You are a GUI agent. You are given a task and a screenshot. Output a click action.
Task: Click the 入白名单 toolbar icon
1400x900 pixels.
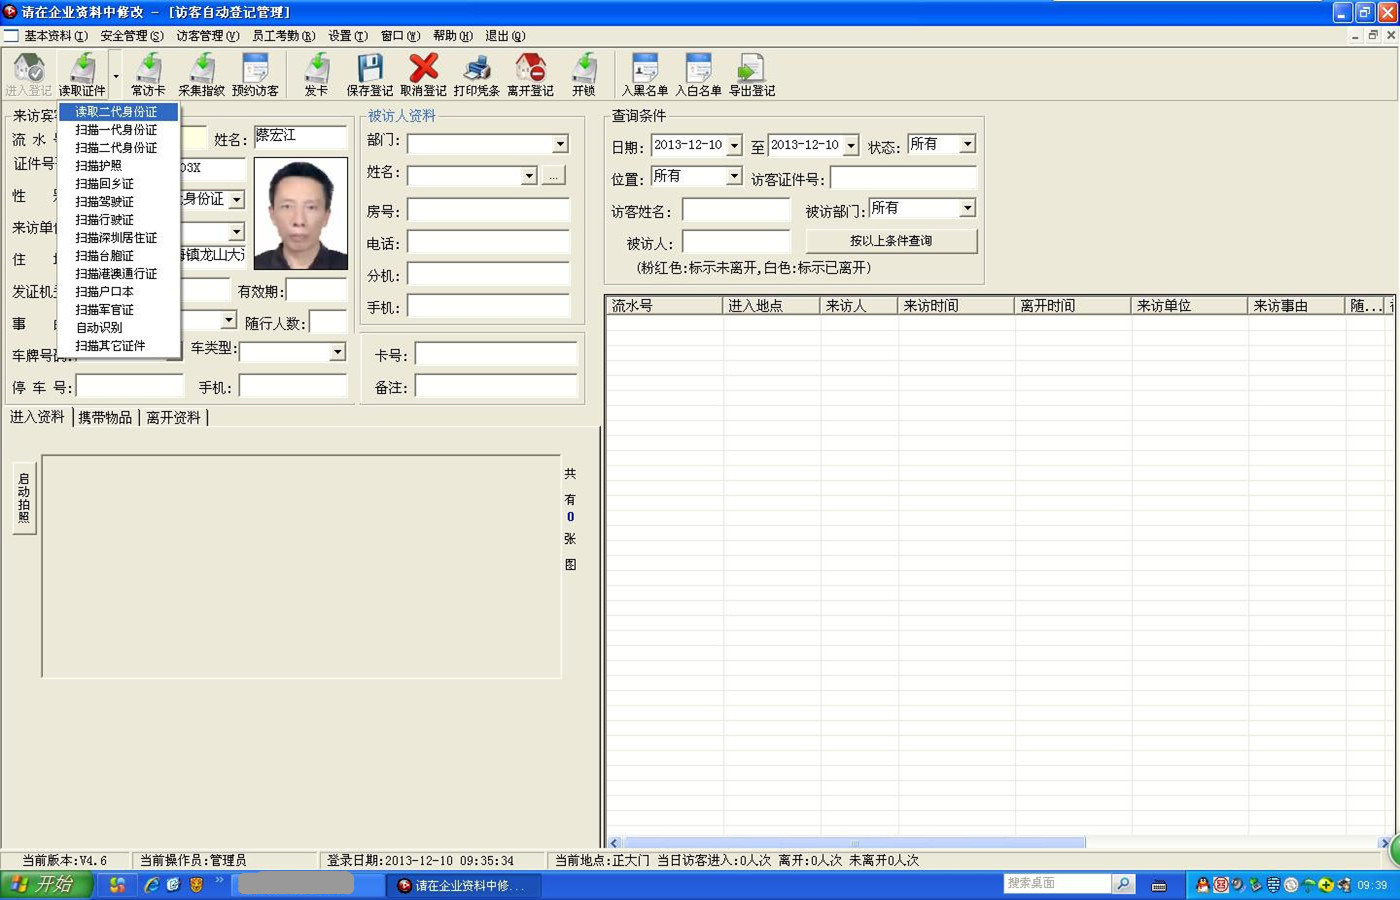click(x=698, y=75)
